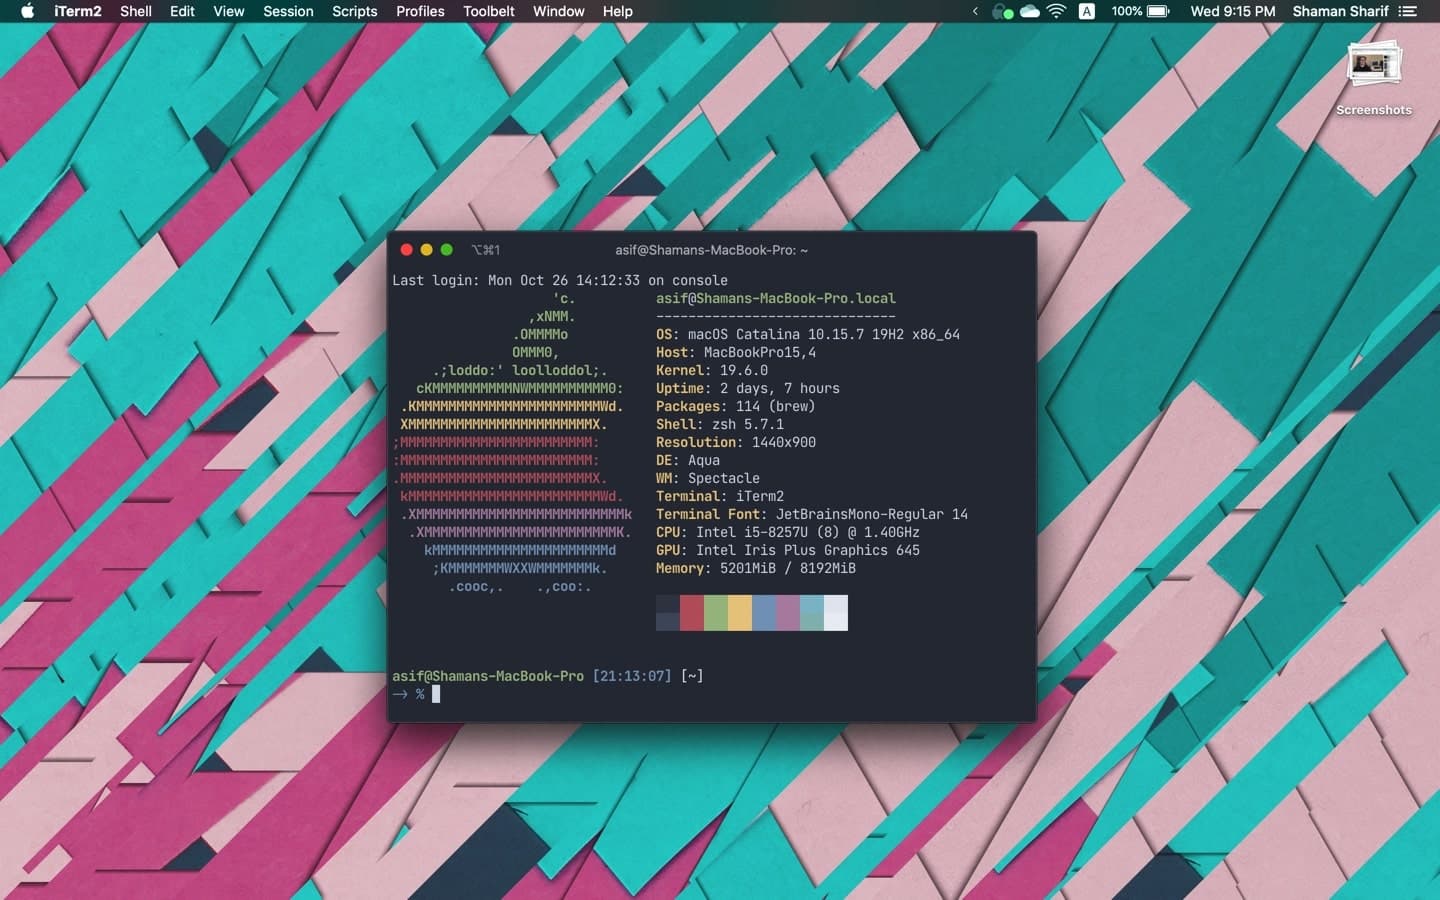This screenshot has width=1440, height=900.
Task: Open the Shell menu
Action: point(136,11)
